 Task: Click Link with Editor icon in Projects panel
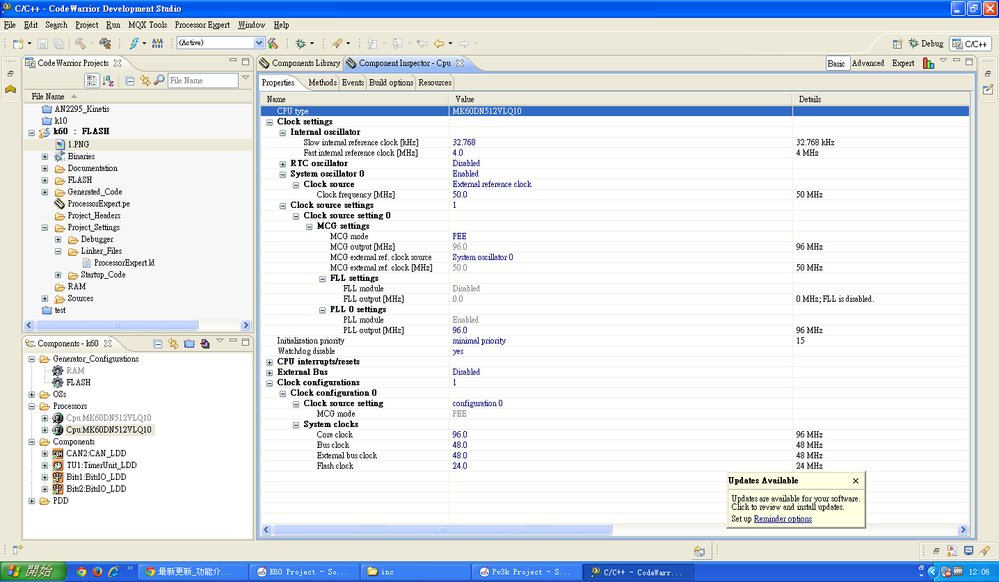click(x=145, y=80)
